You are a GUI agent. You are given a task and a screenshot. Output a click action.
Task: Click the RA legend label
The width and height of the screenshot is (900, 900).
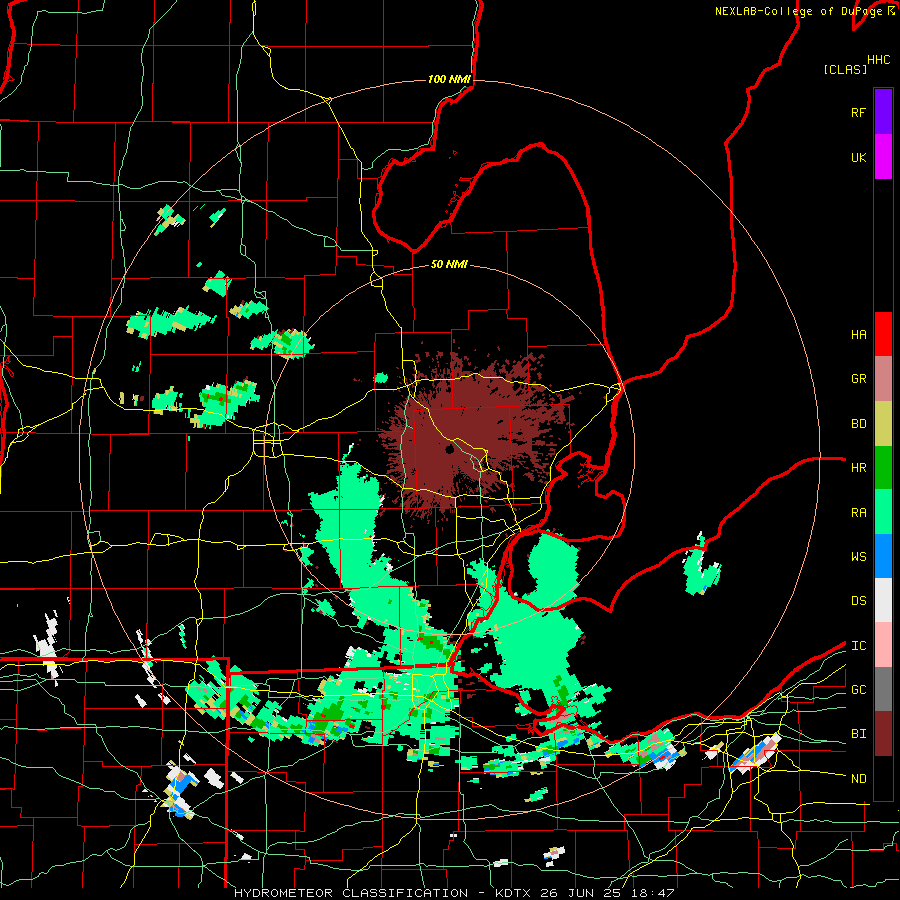pos(858,512)
